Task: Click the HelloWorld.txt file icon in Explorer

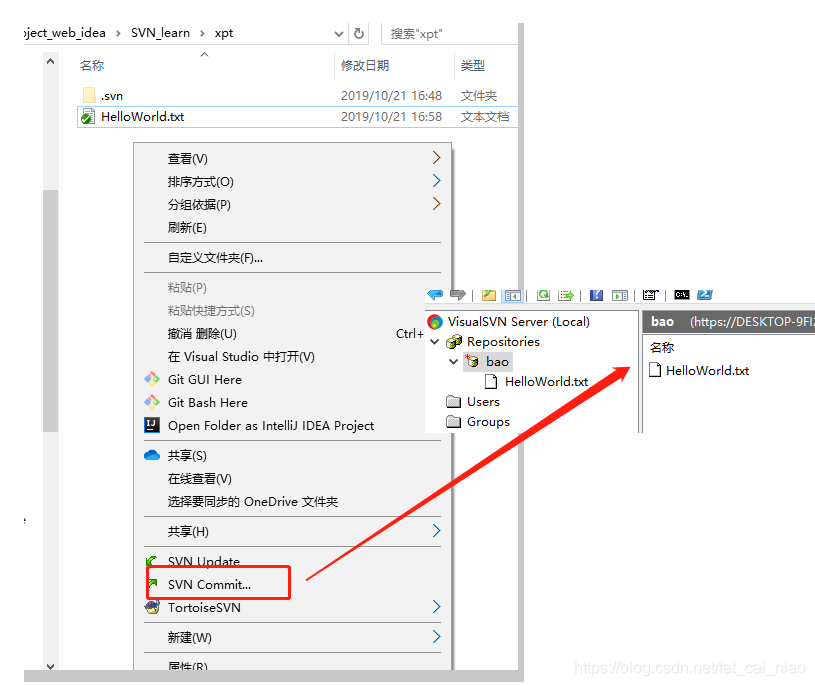Action: (x=88, y=116)
